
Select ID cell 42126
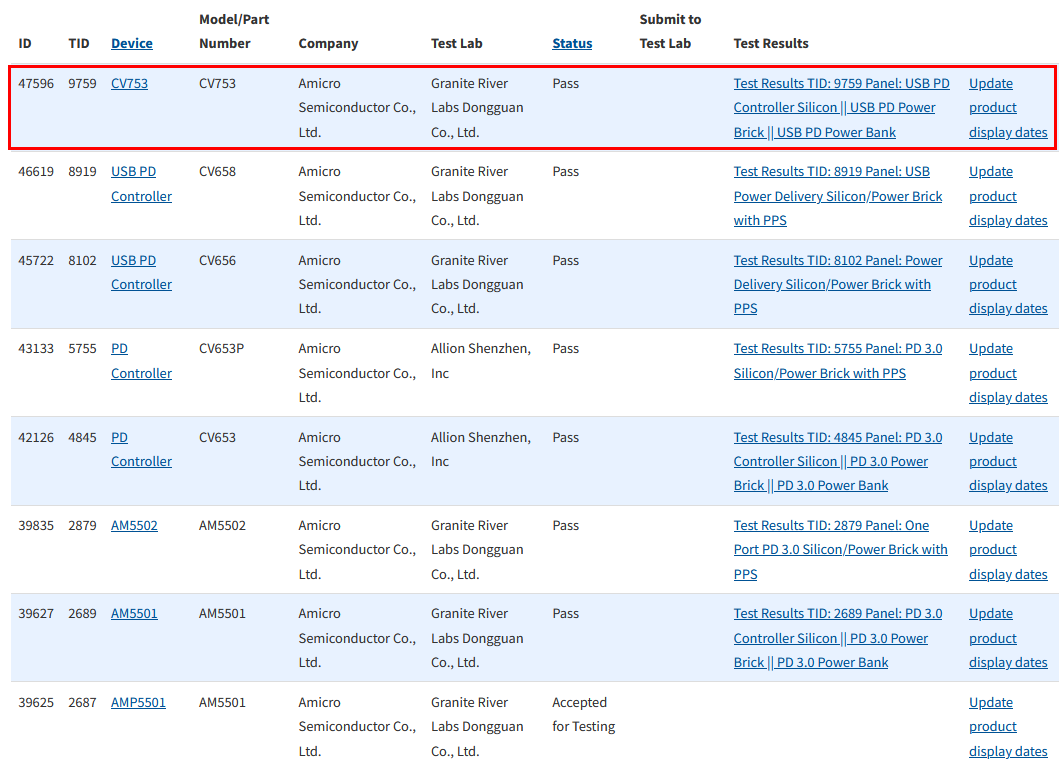[36, 438]
